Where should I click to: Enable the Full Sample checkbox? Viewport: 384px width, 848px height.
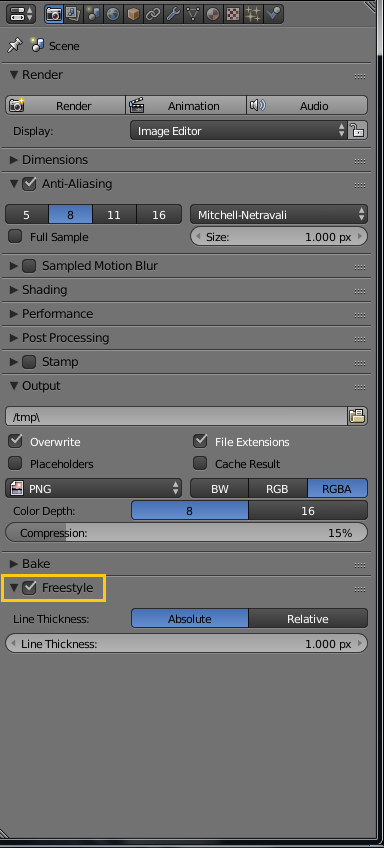16,237
